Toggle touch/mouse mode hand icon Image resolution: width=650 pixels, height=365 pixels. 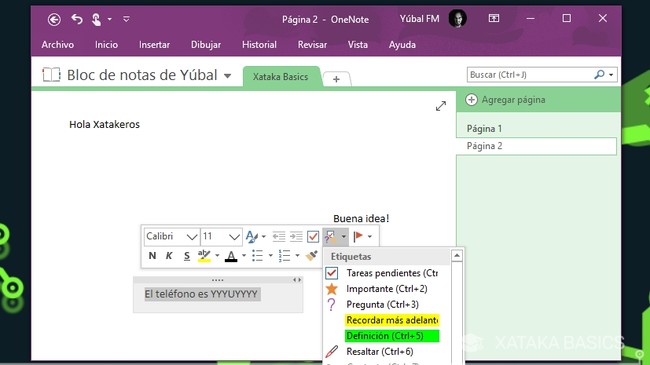[96, 19]
